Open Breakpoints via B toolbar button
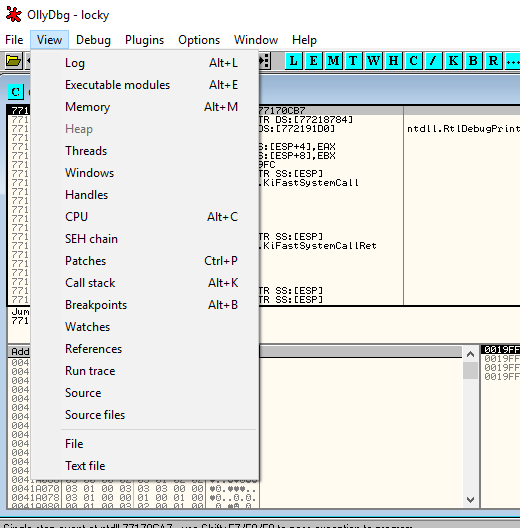The height and width of the screenshot is (528, 520). pyautogui.click(x=473, y=61)
